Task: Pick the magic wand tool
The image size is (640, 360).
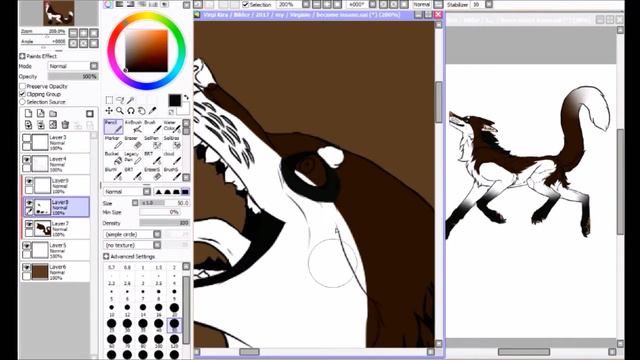Action: [131, 100]
